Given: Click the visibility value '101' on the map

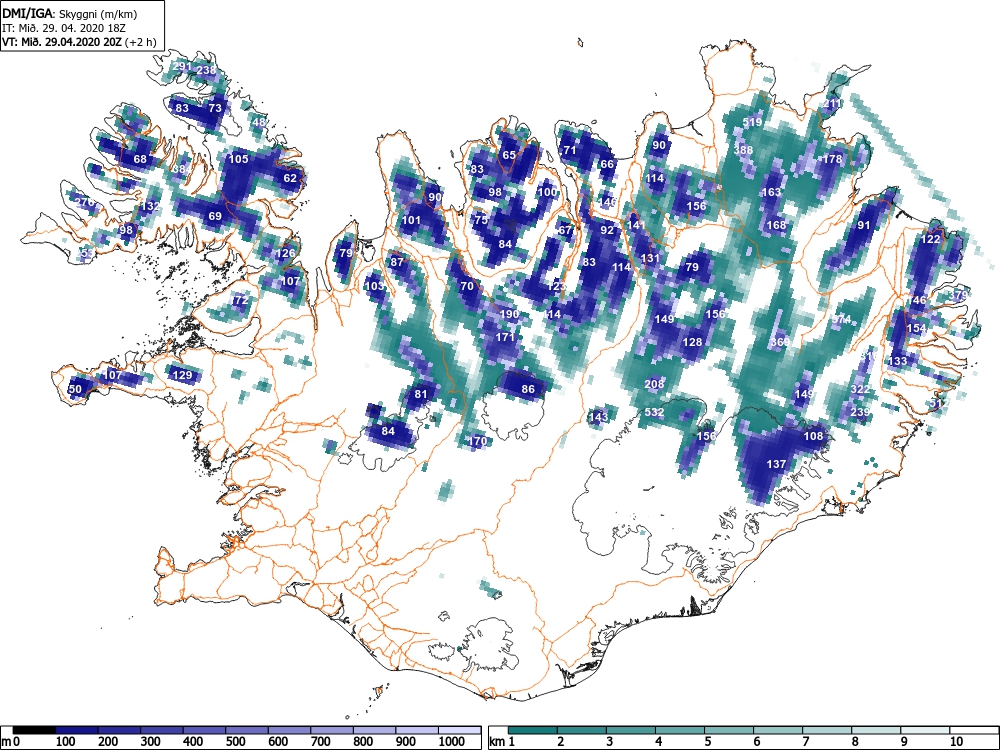Looking at the screenshot, I should point(411,220).
